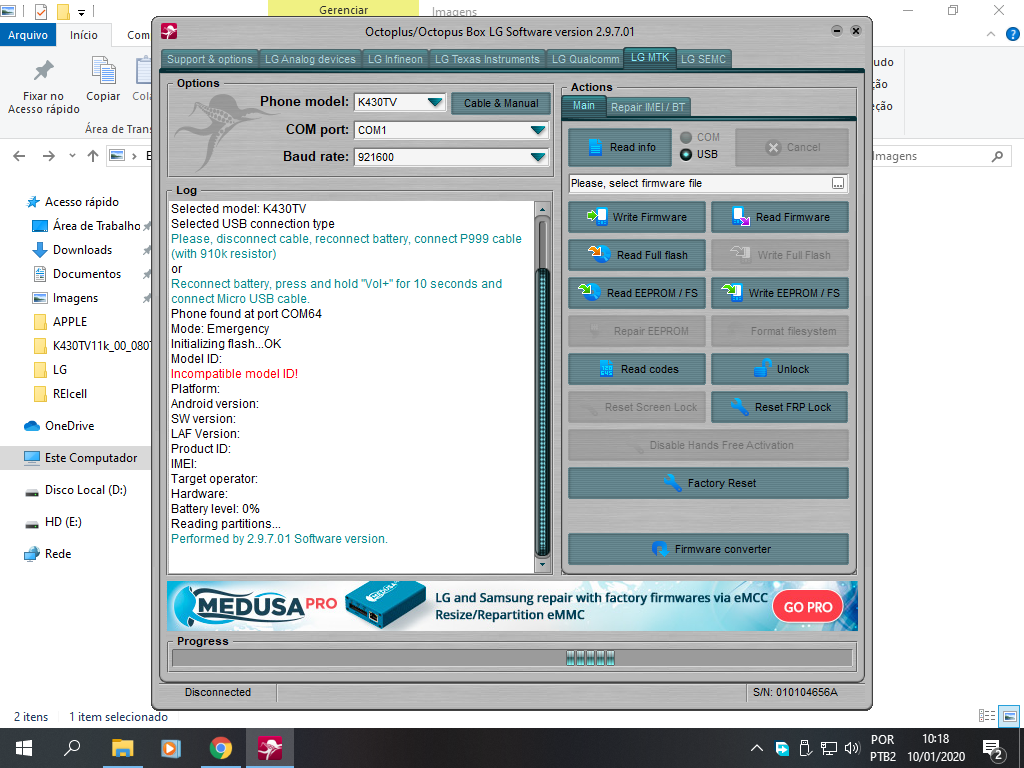Screen dimensions: 1024x768
Task: Click Write Firmware button
Action: click(637, 217)
